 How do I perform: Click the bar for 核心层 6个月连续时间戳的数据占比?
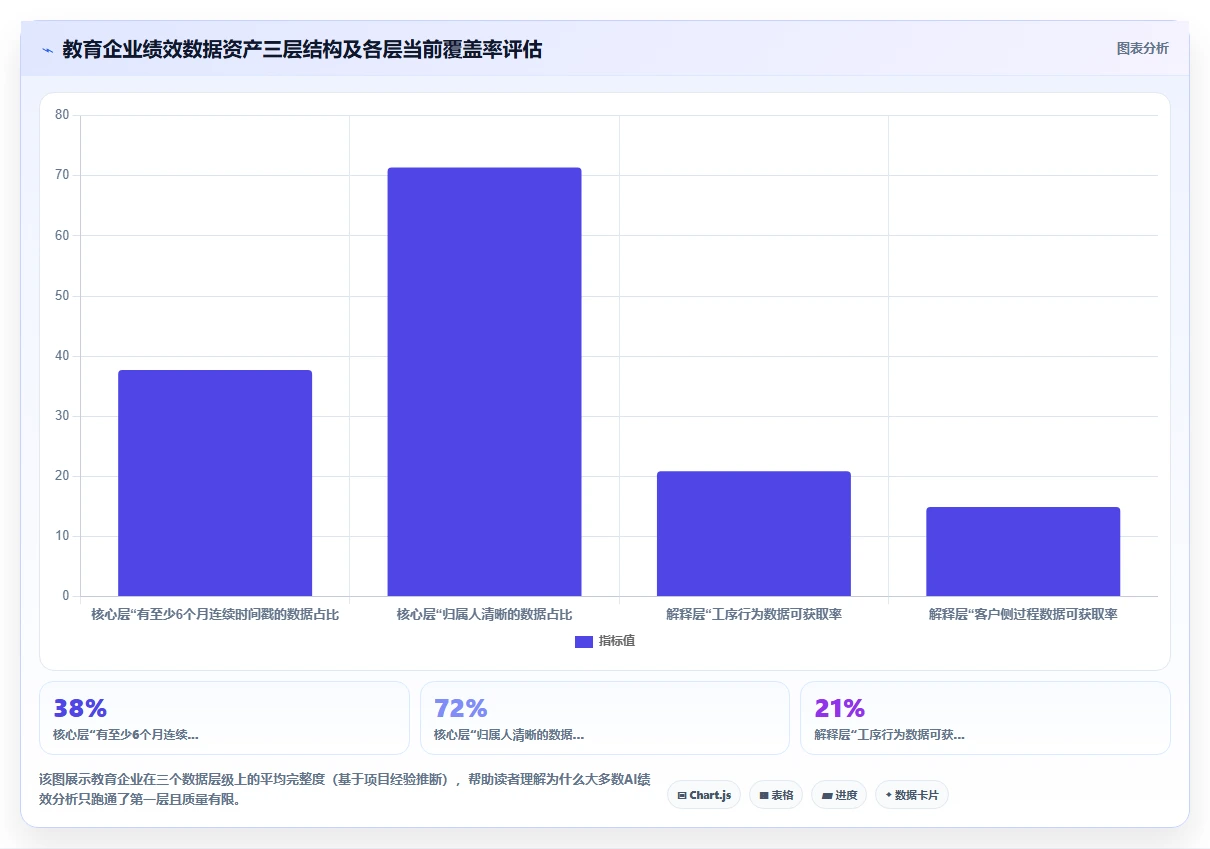click(x=215, y=483)
